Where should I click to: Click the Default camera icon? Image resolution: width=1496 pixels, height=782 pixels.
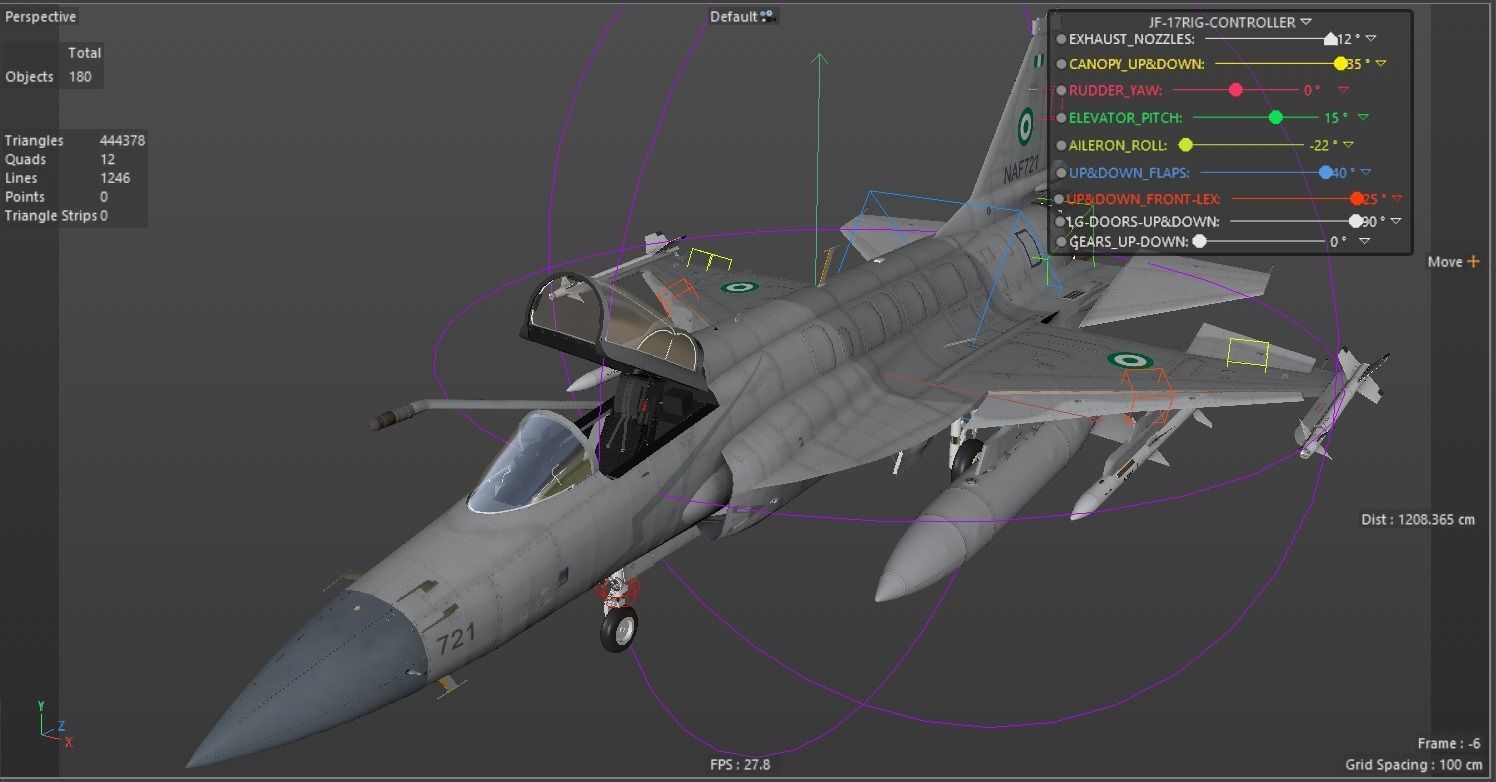pyautogui.click(x=768, y=16)
